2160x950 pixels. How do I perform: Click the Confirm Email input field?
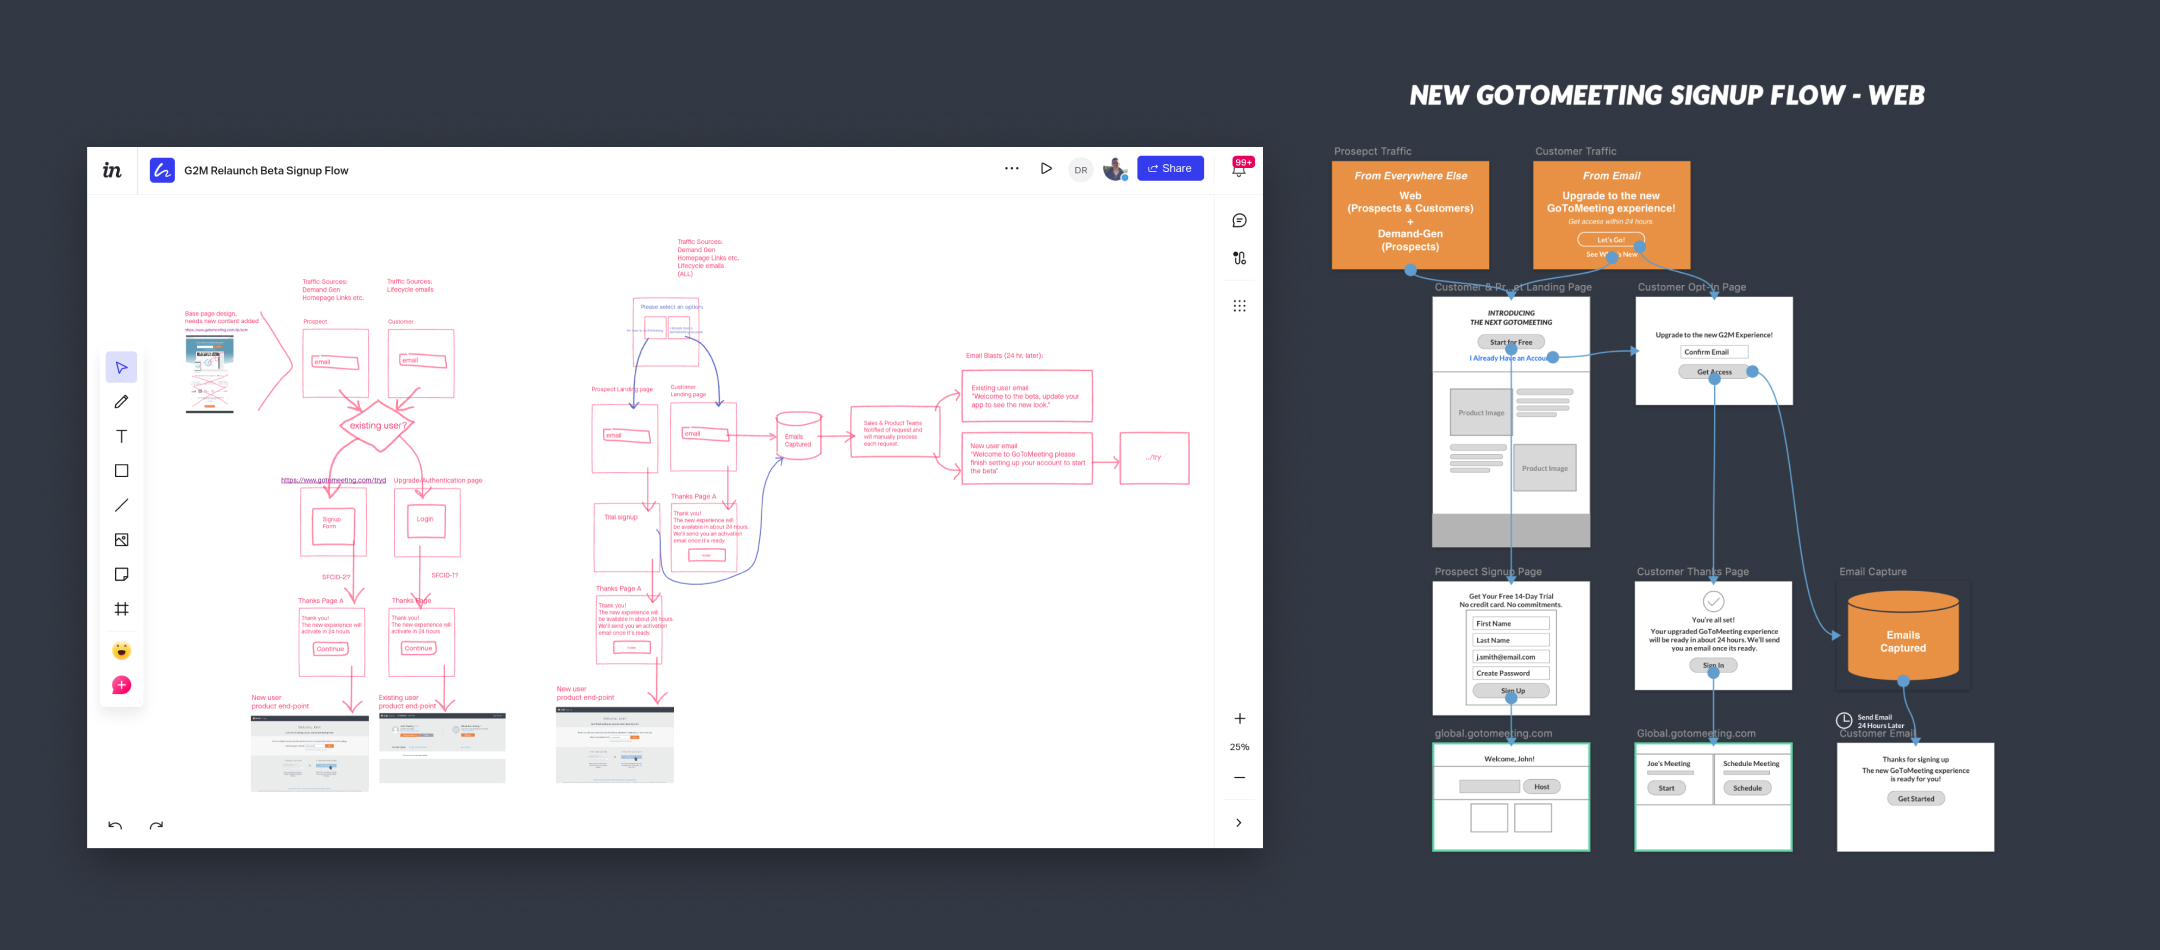tap(1714, 352)
